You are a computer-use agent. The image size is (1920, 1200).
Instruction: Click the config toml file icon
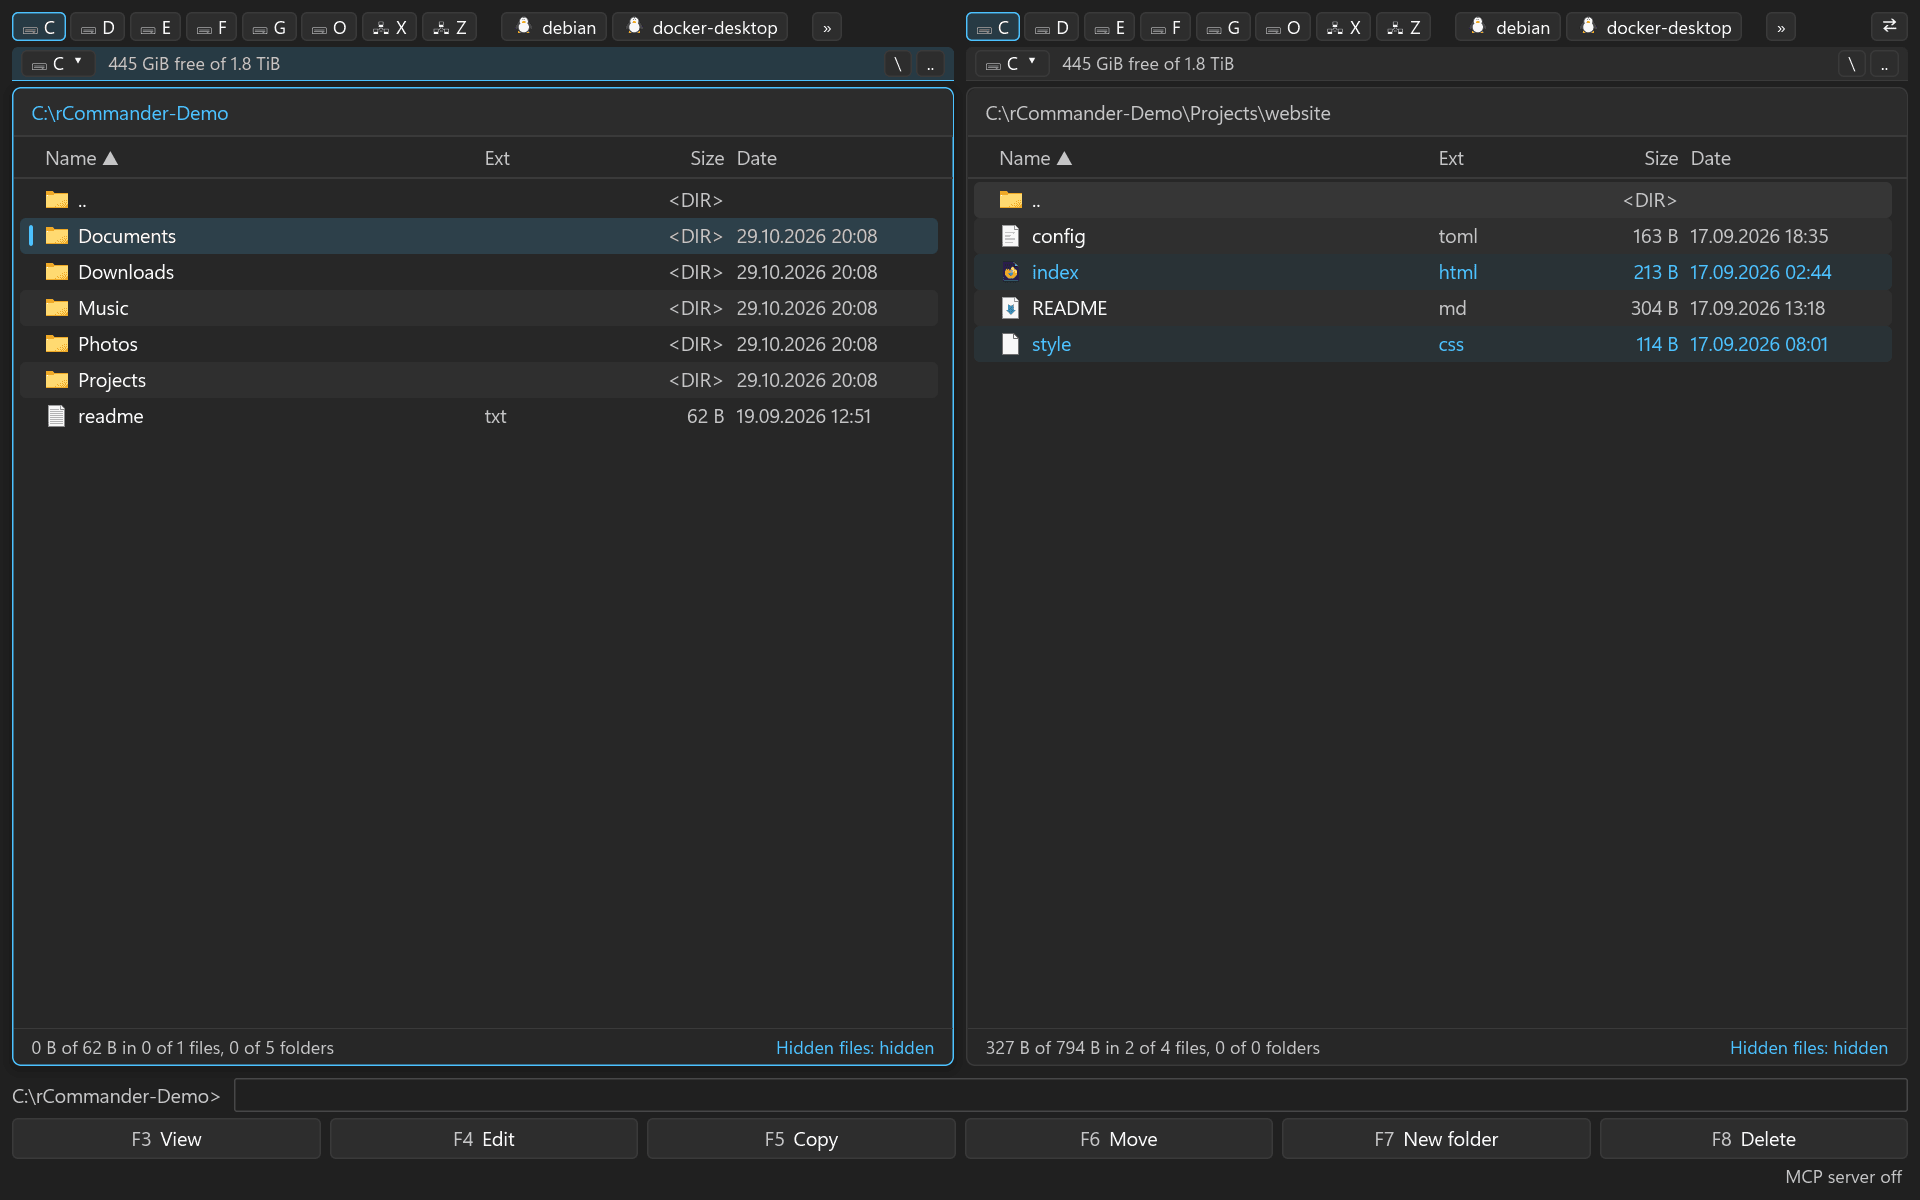(x=1011, y=236)
